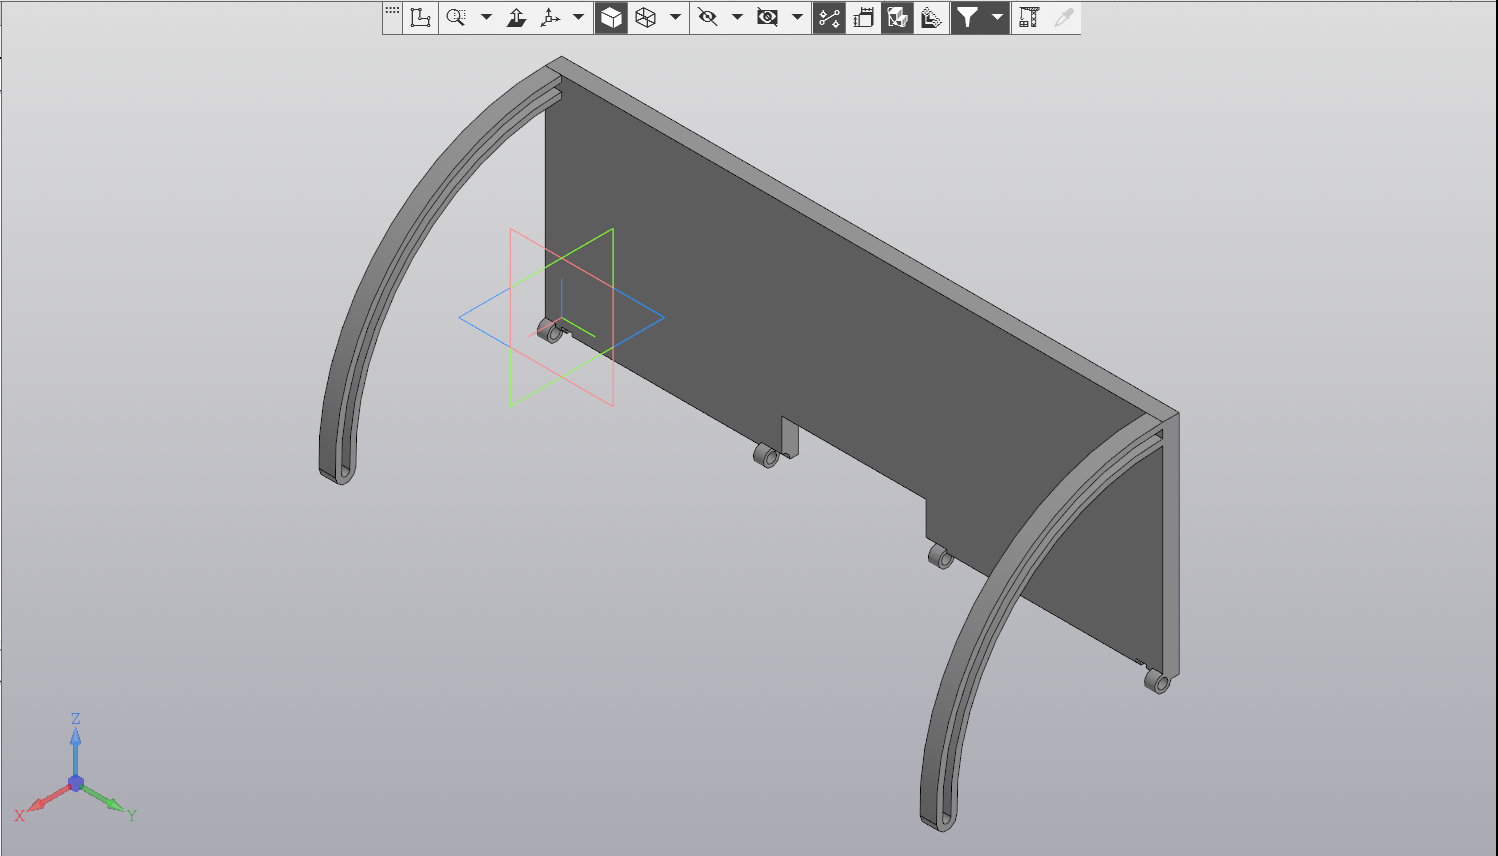Screen dimensions: 1498x856
Task: Click the selection filter funnel icon
Action: [x=967, y=18]
